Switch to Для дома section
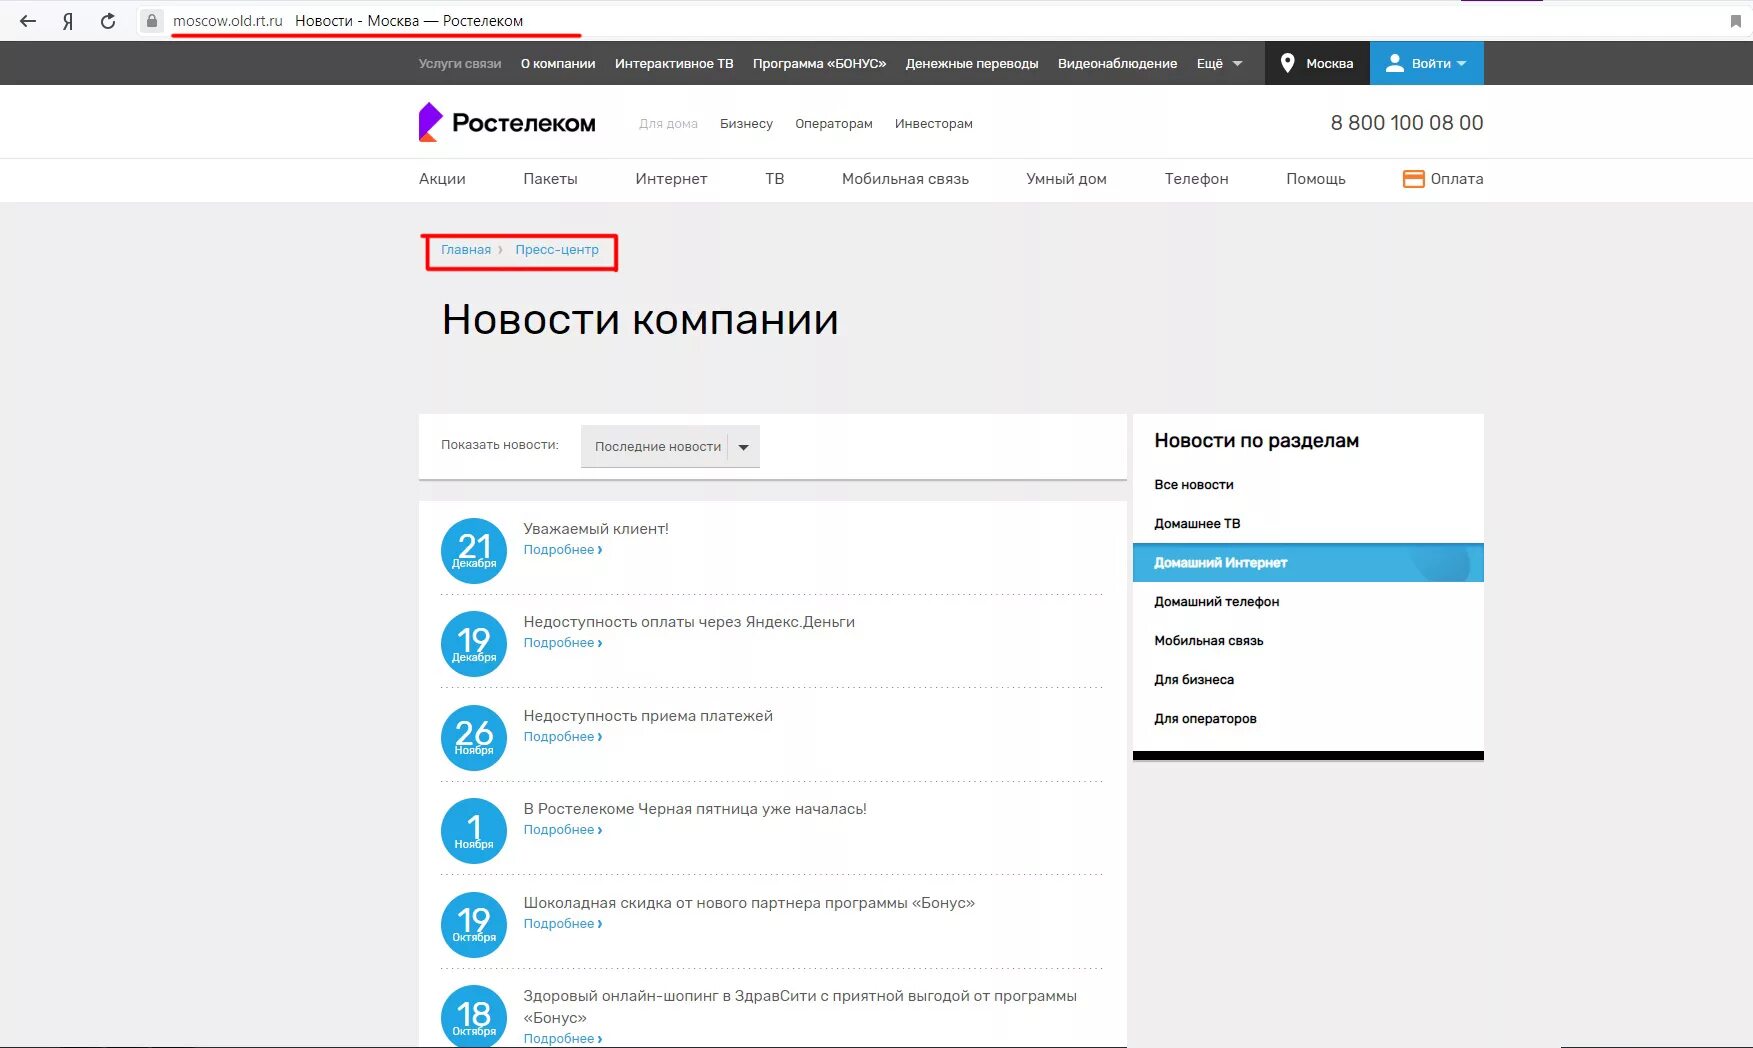 coord(668,123)
